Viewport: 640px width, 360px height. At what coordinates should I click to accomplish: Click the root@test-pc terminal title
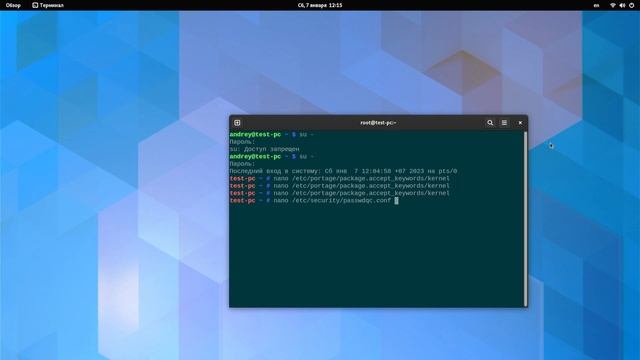coord(378,122)
